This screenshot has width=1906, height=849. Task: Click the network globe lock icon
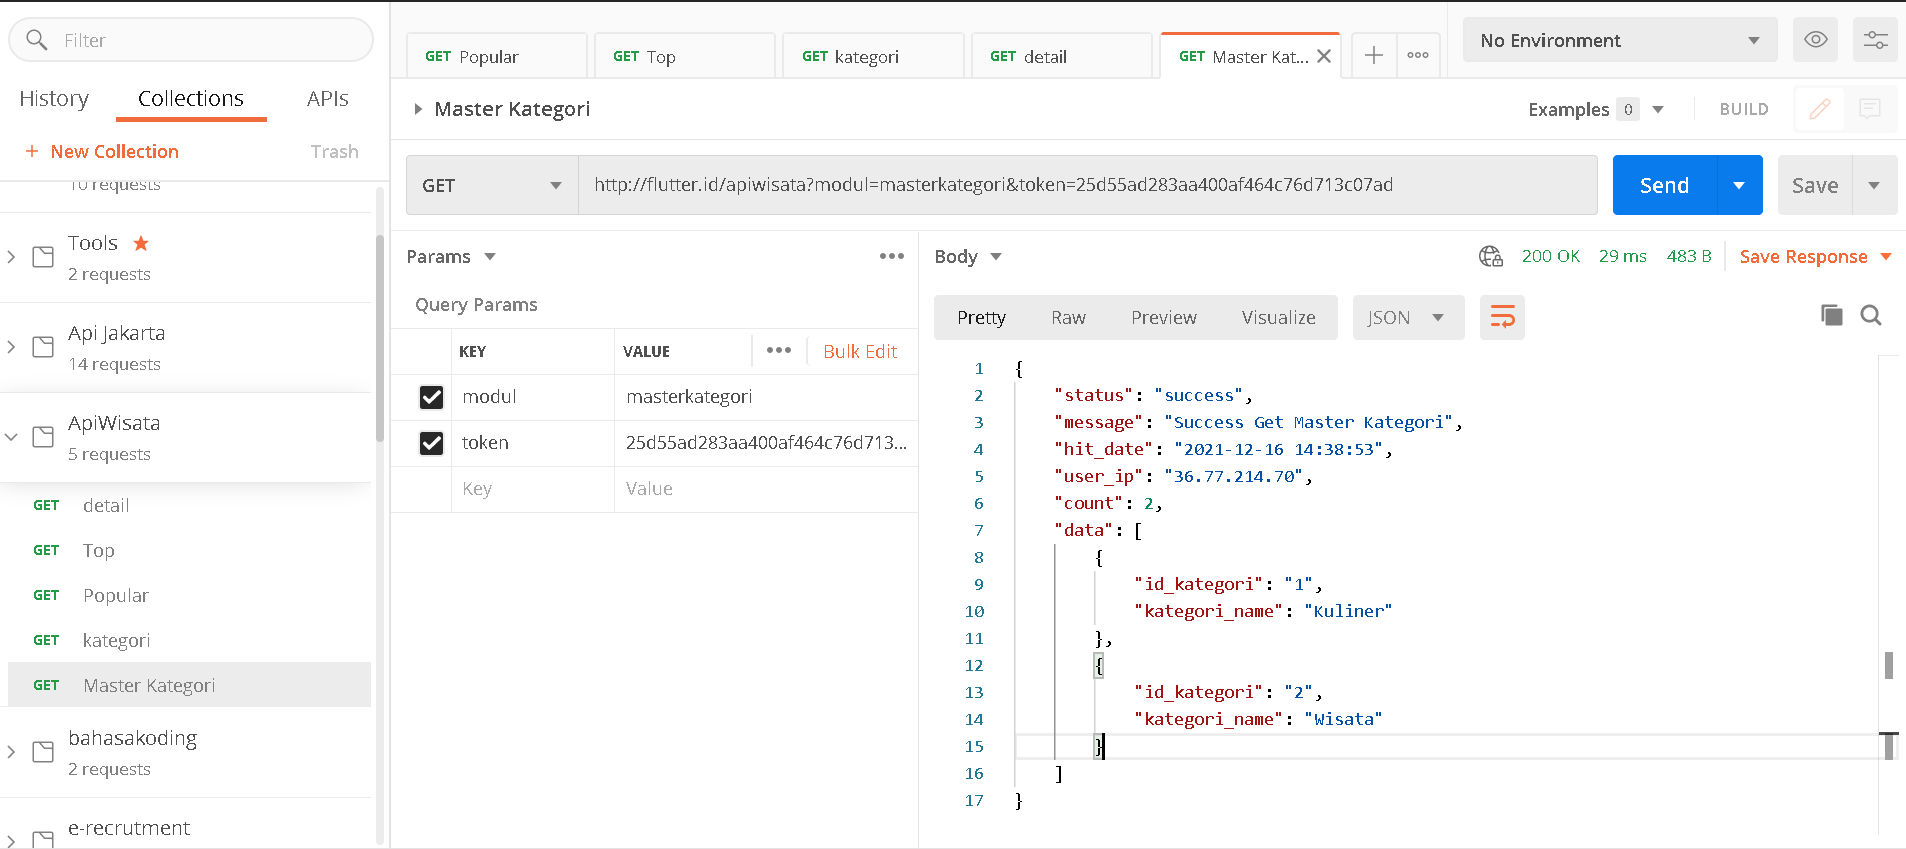point(1491,257)
